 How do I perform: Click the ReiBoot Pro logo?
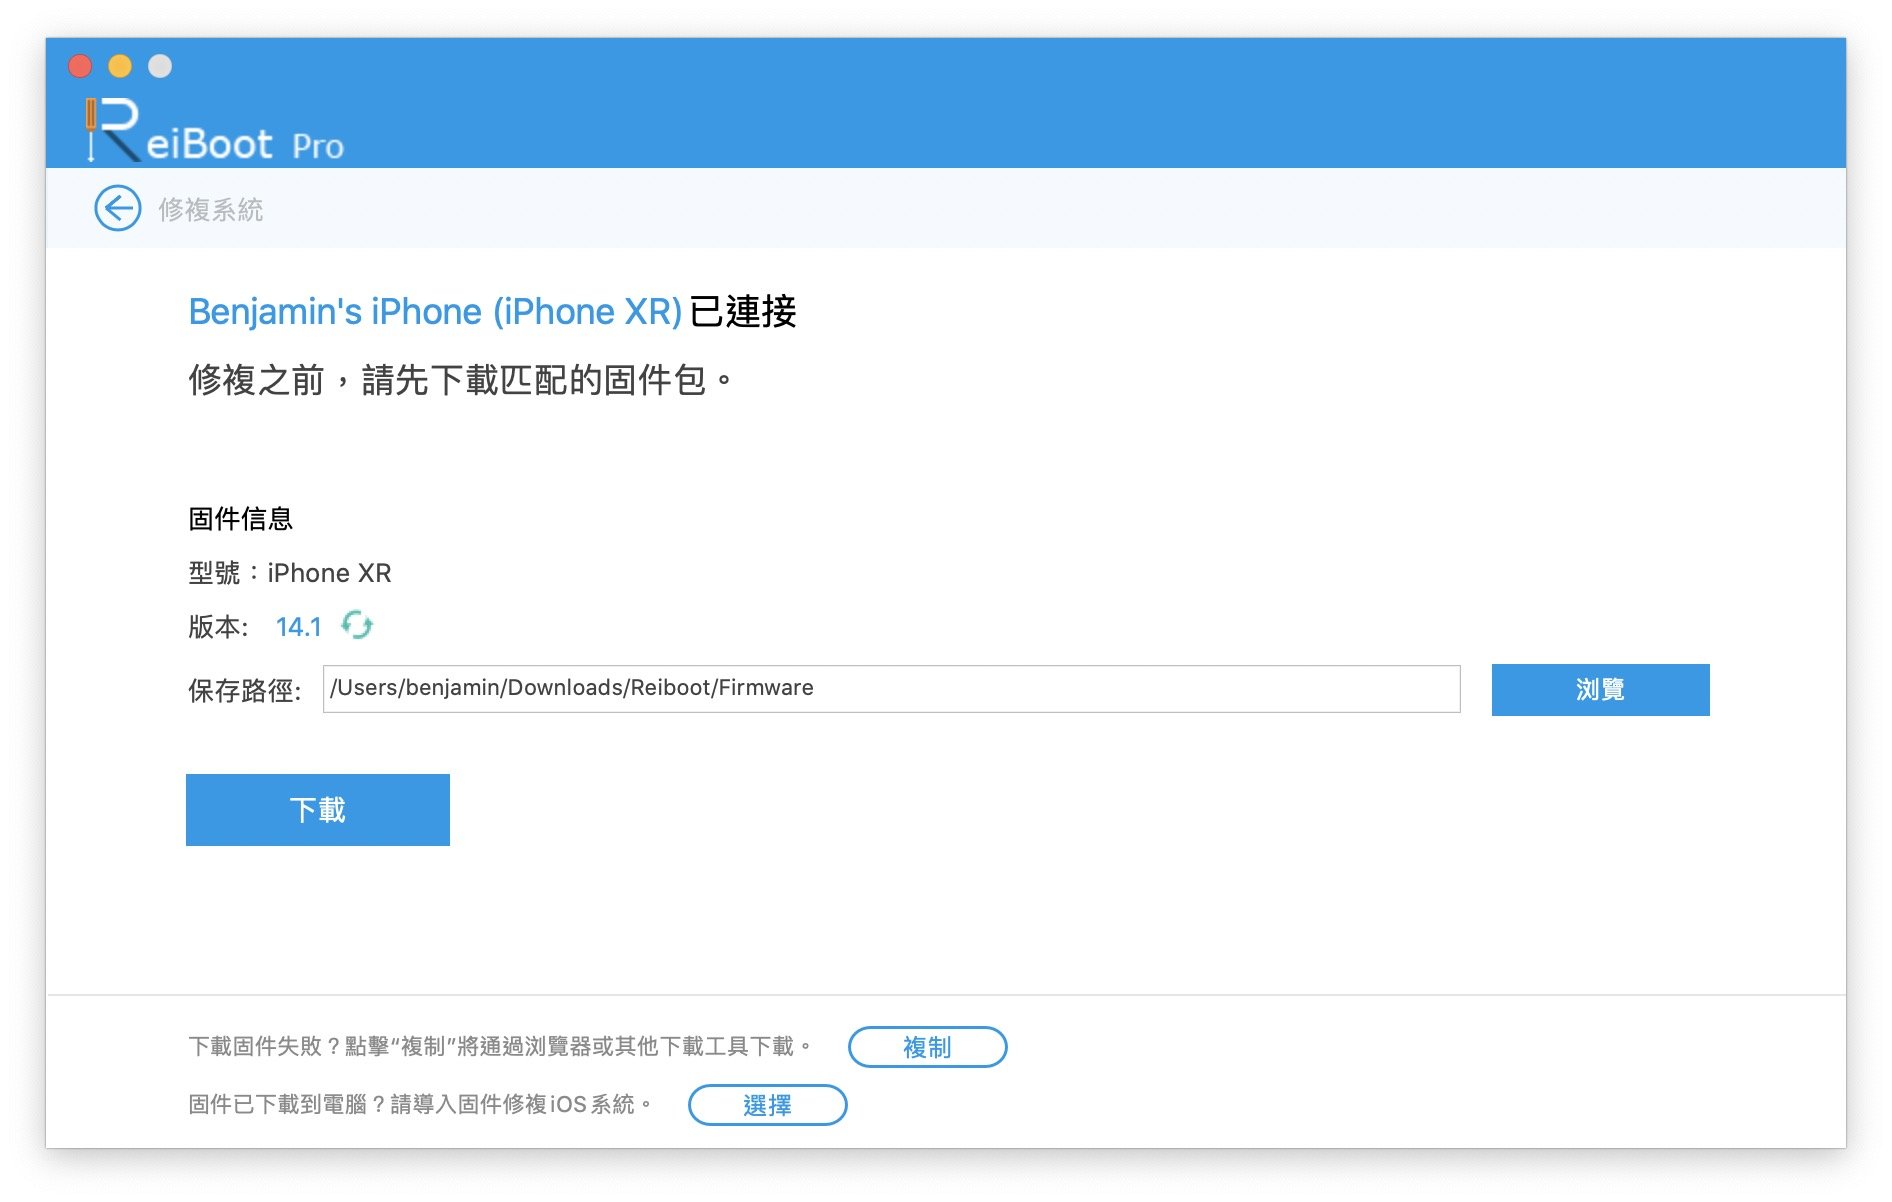(214, 130)
